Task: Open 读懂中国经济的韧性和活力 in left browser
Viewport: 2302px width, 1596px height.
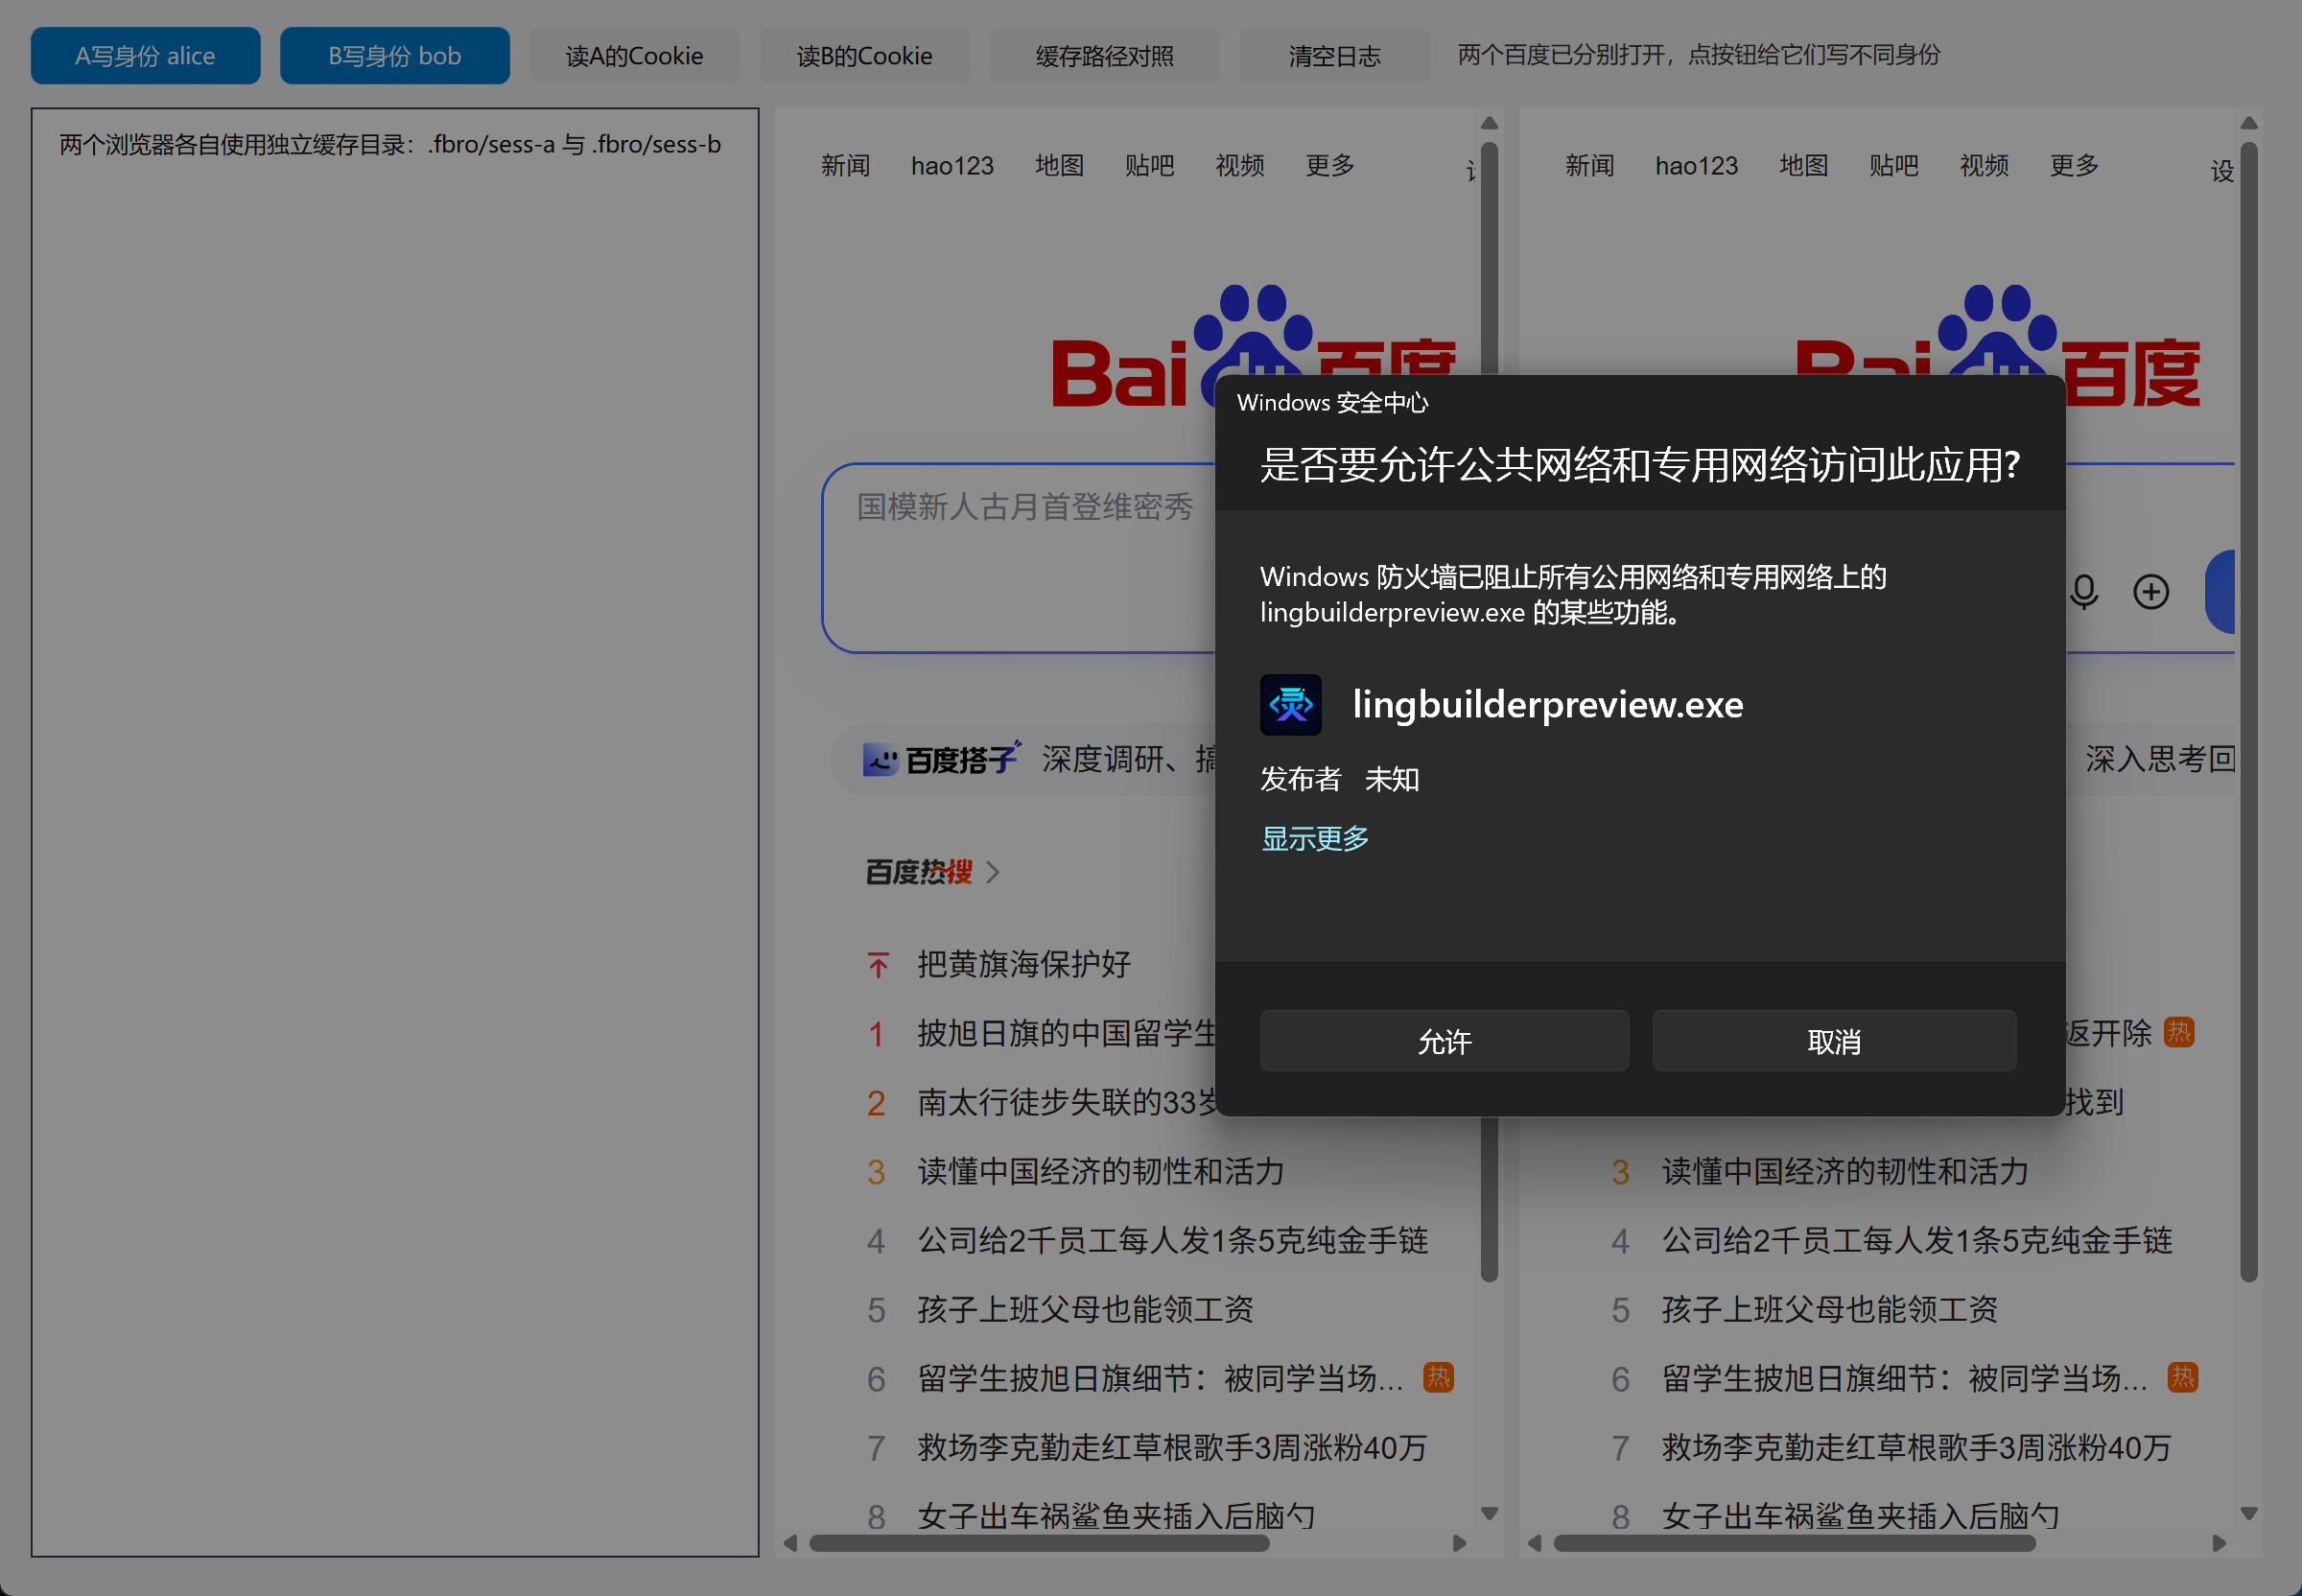Action: 1101,1171
